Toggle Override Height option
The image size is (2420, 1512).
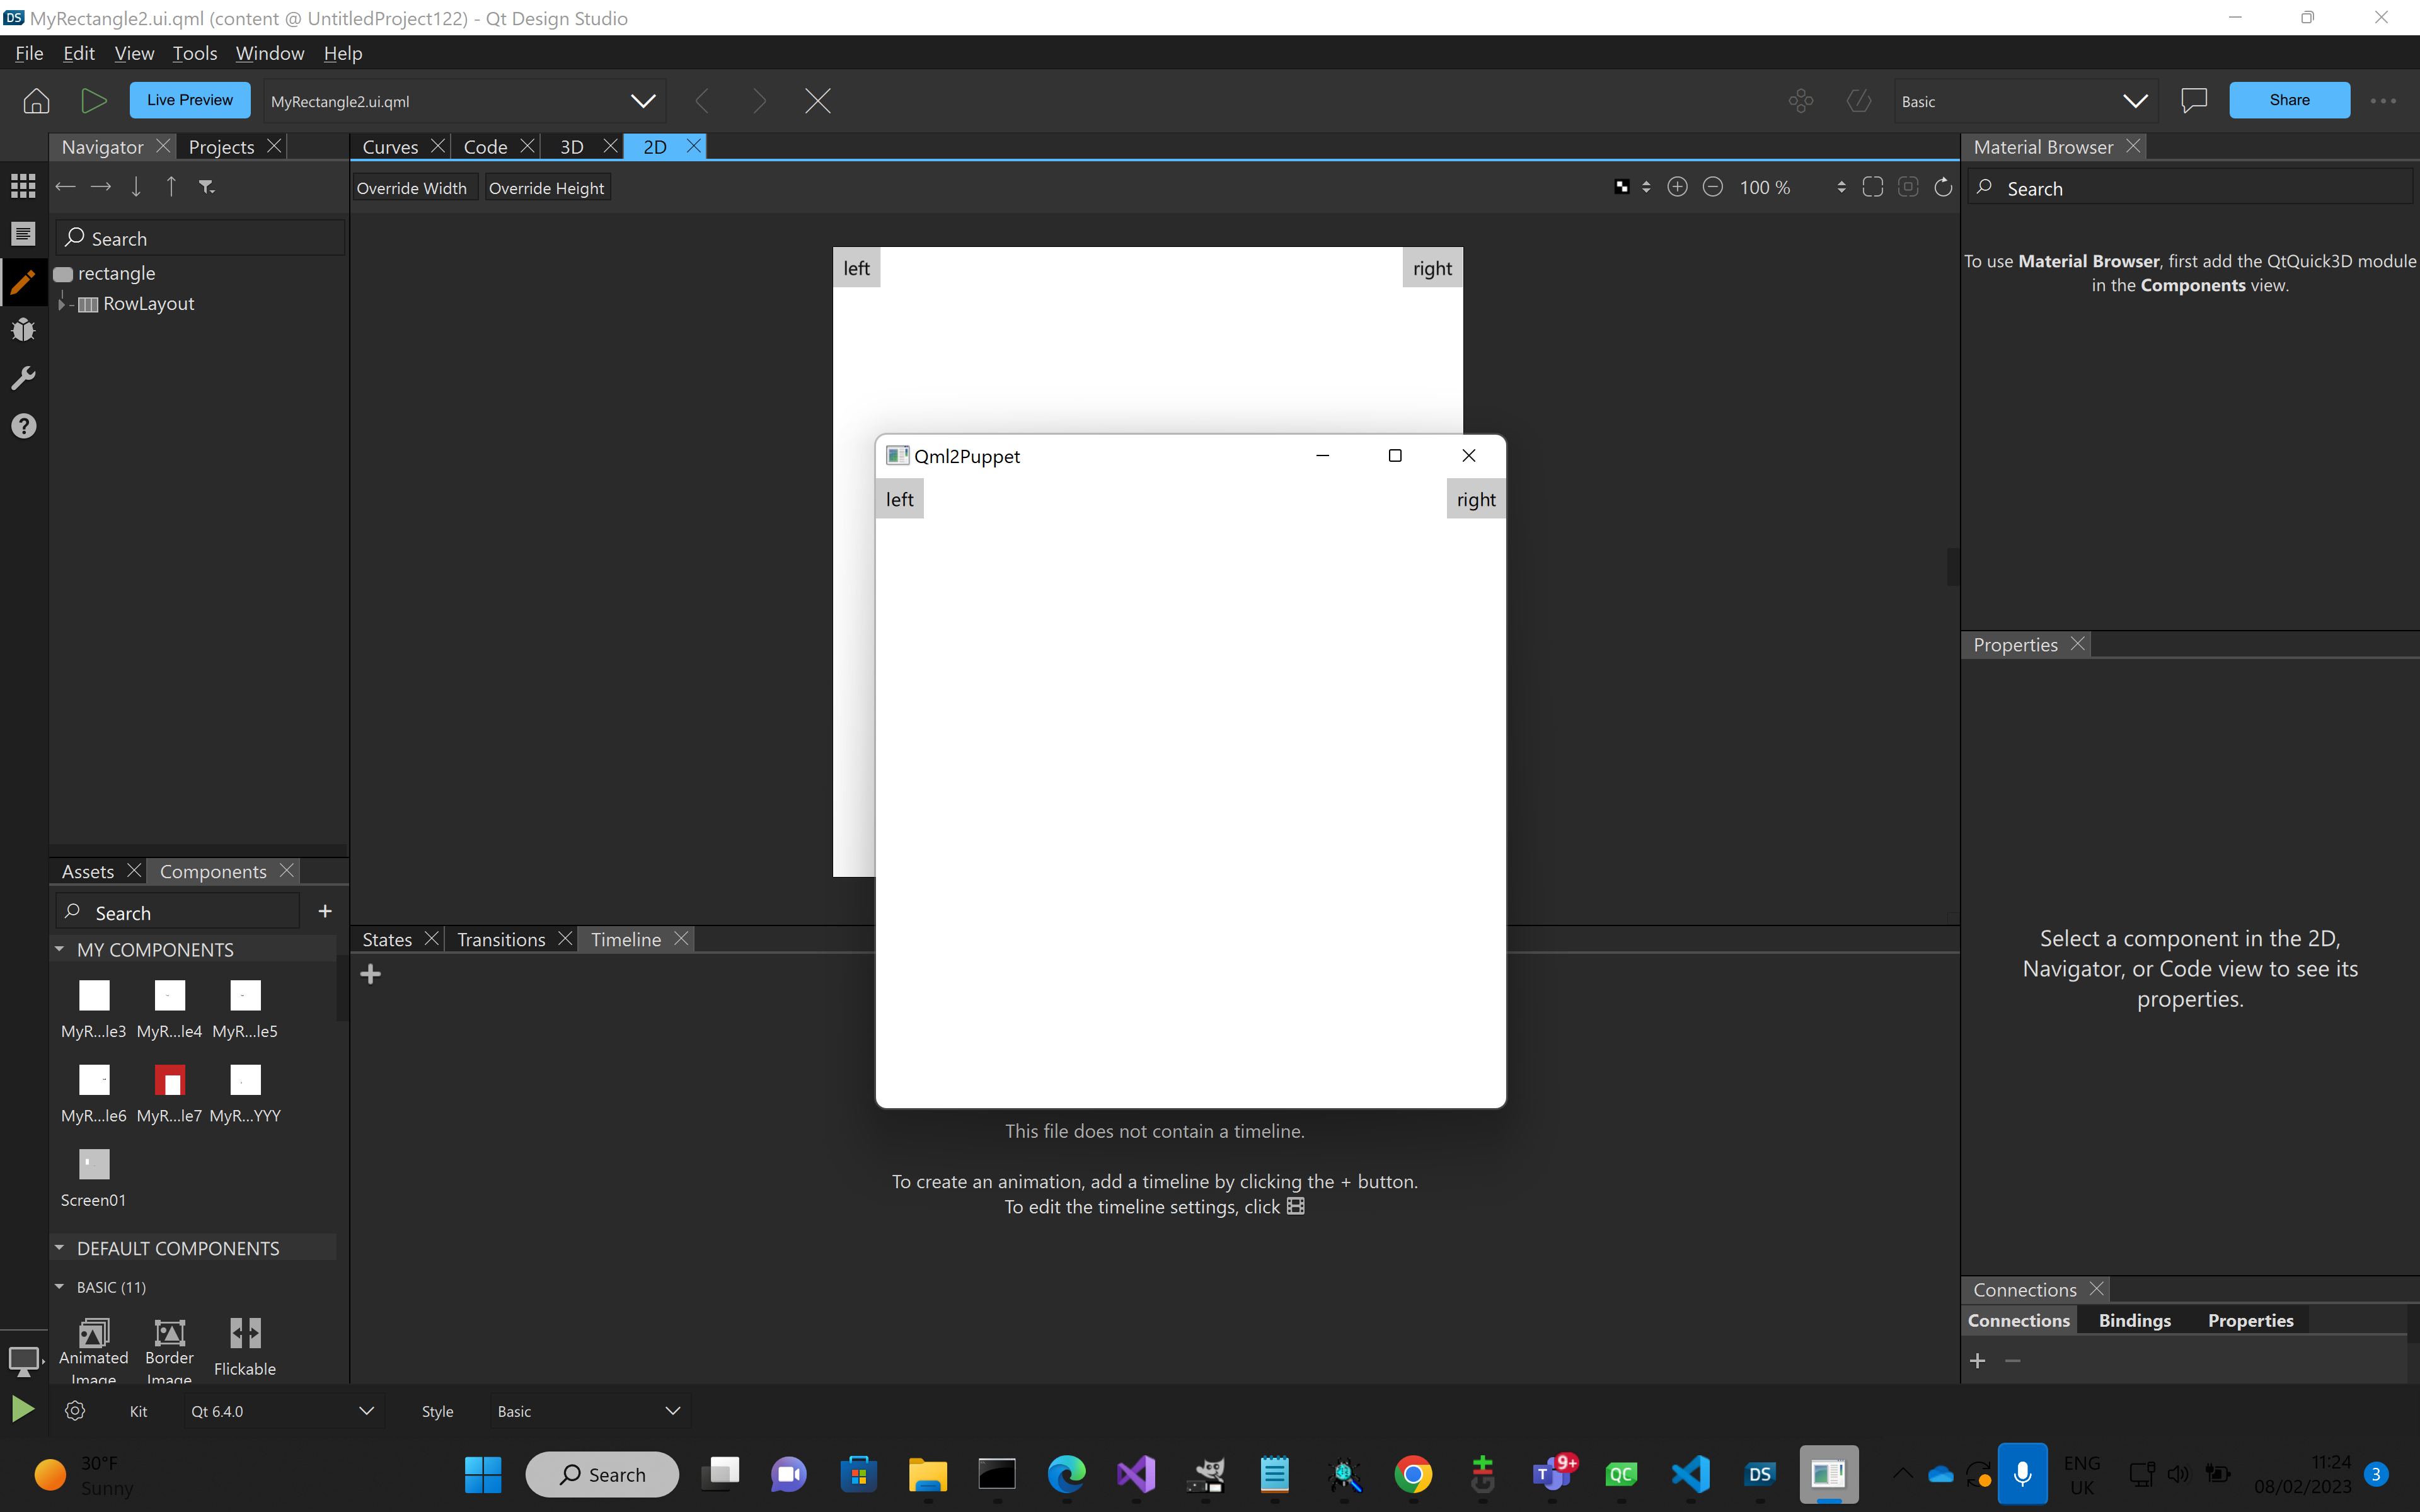[546, 188]
